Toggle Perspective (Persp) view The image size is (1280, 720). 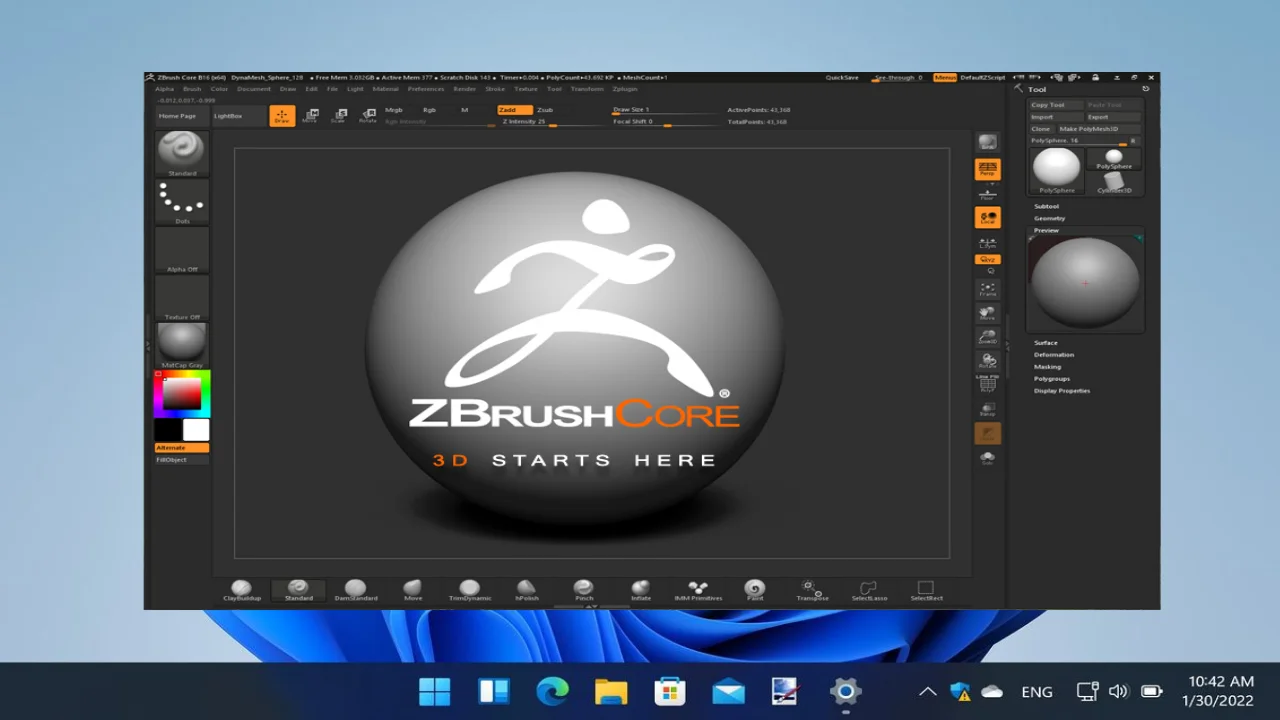[988, 169]
